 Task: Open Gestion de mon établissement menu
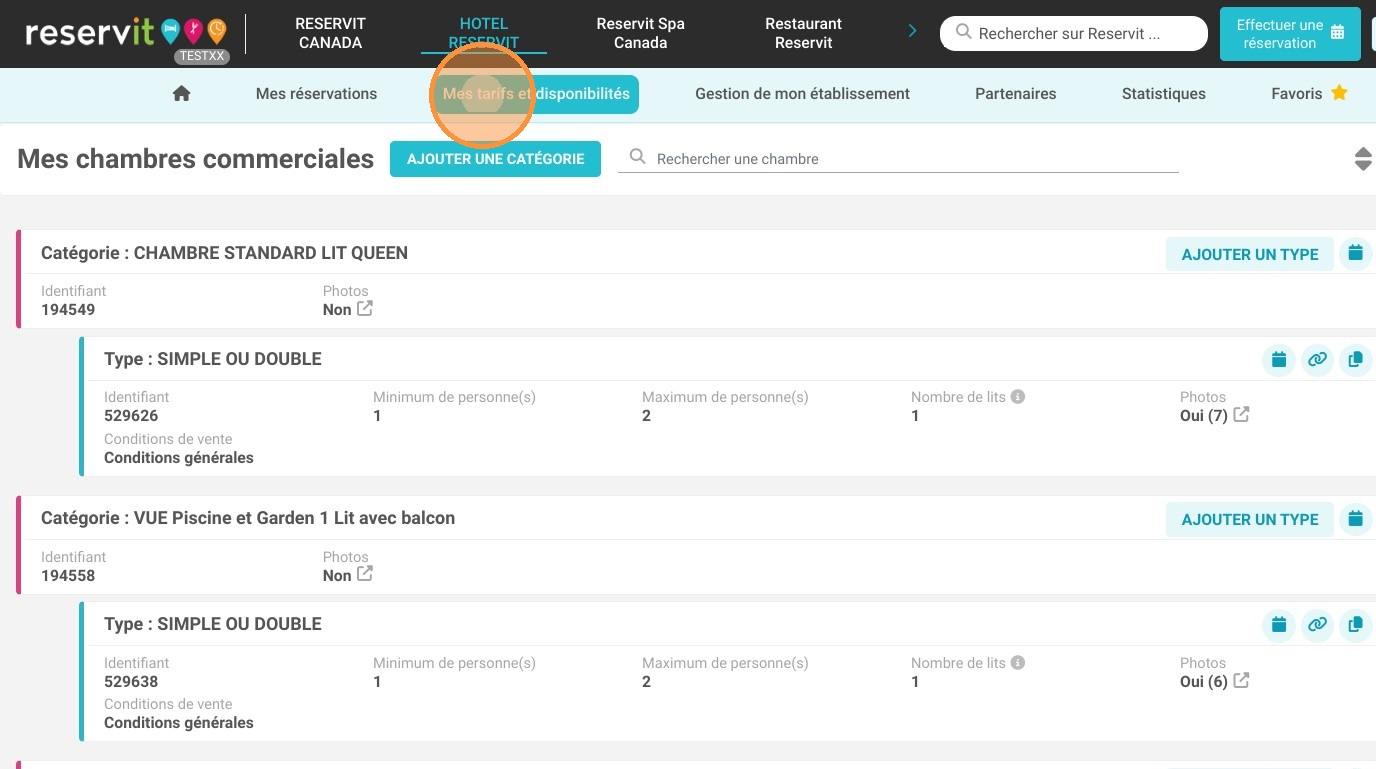pos(802,94)
